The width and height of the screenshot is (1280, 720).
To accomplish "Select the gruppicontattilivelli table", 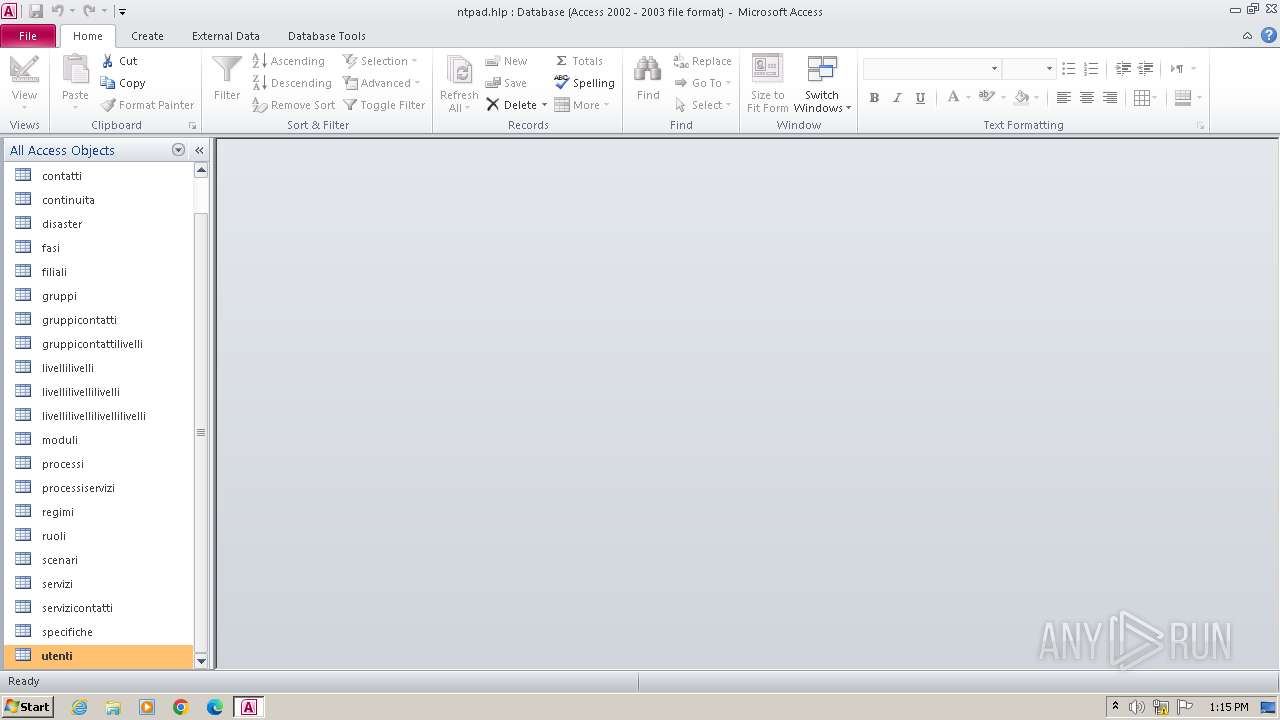I will pos(98,344).
